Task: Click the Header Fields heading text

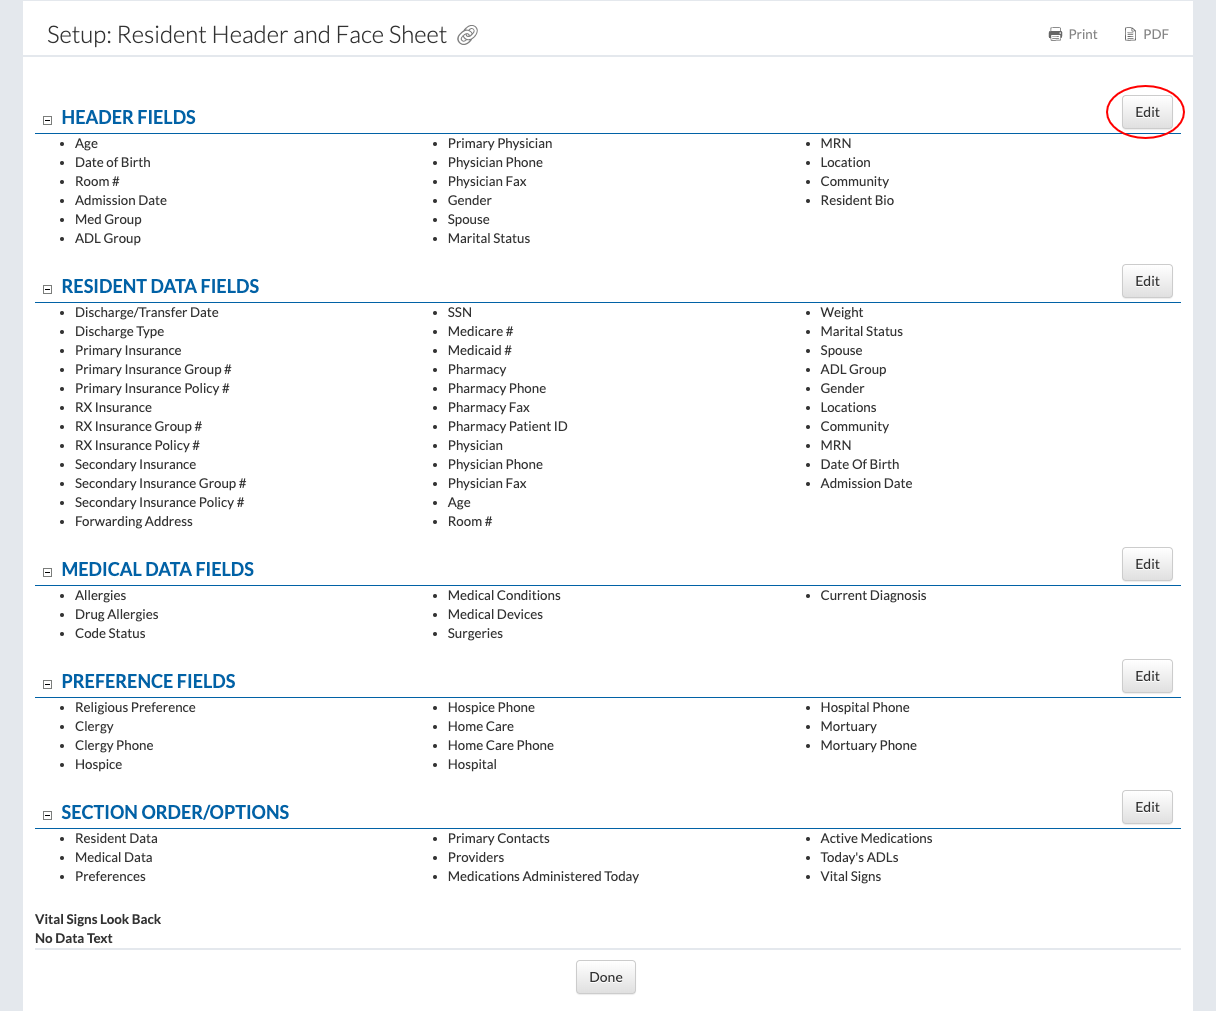Action: [x=128, y=118]
